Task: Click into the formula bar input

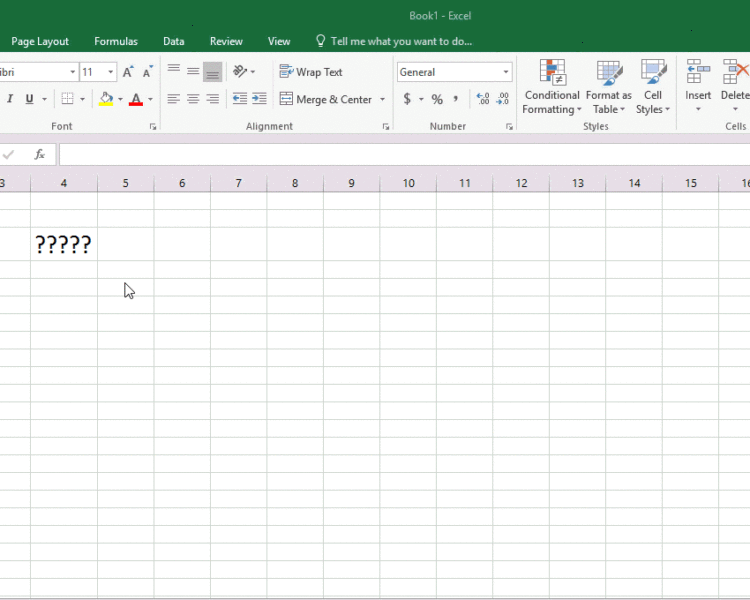Action: [400, 154]
